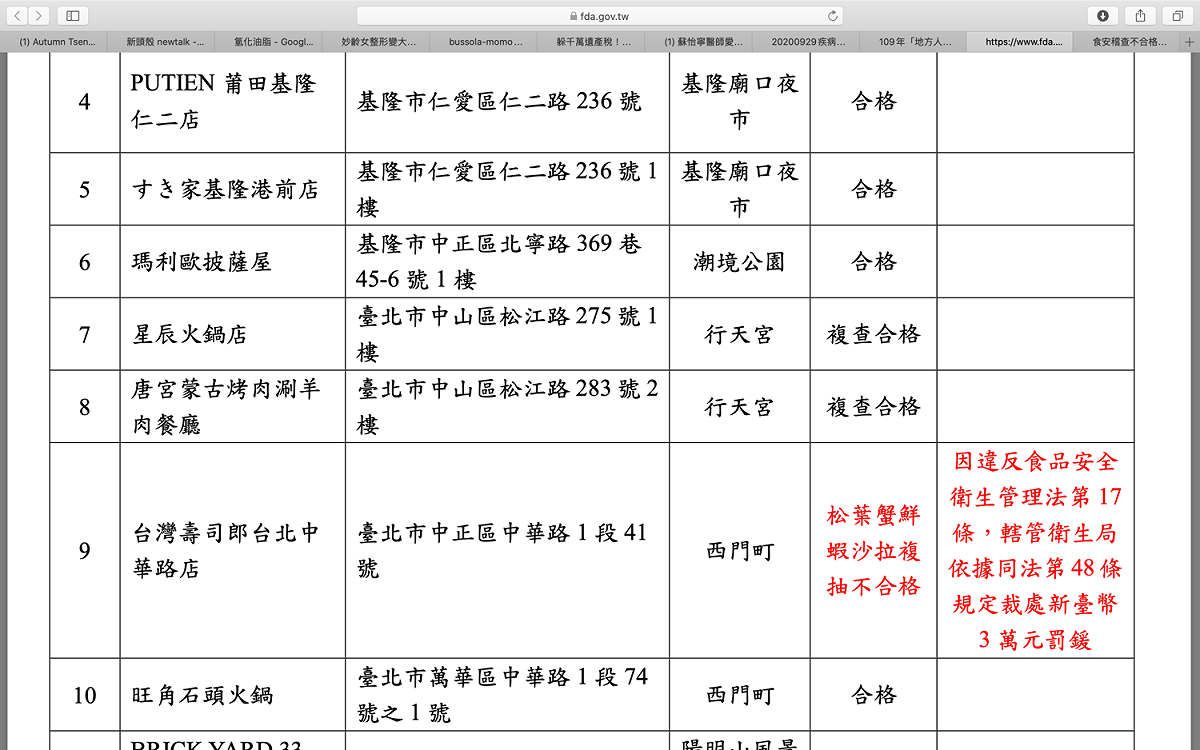The height and width of the screenshot is (750, 1200).
Task: Click the "PUTIEN 莆田基隆仁二店" cell
Action: coord(233,102)
